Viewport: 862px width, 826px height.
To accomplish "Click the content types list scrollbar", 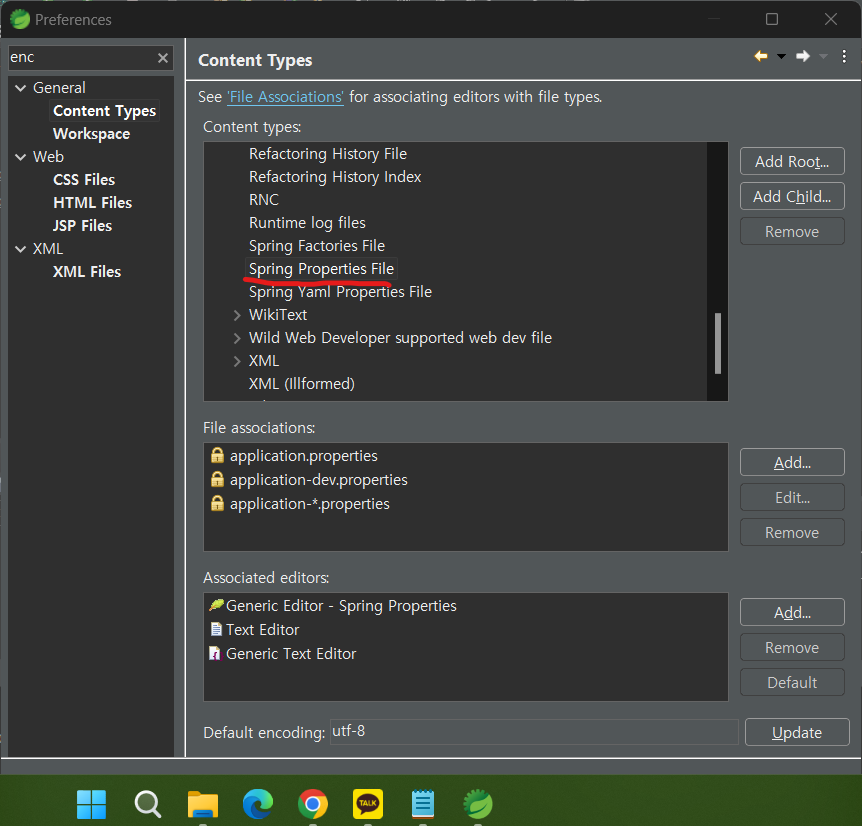I will 717,343.
